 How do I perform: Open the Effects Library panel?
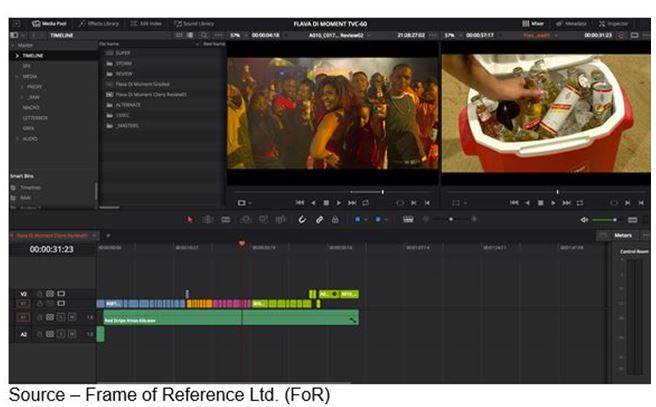click(x=99, y=24)
